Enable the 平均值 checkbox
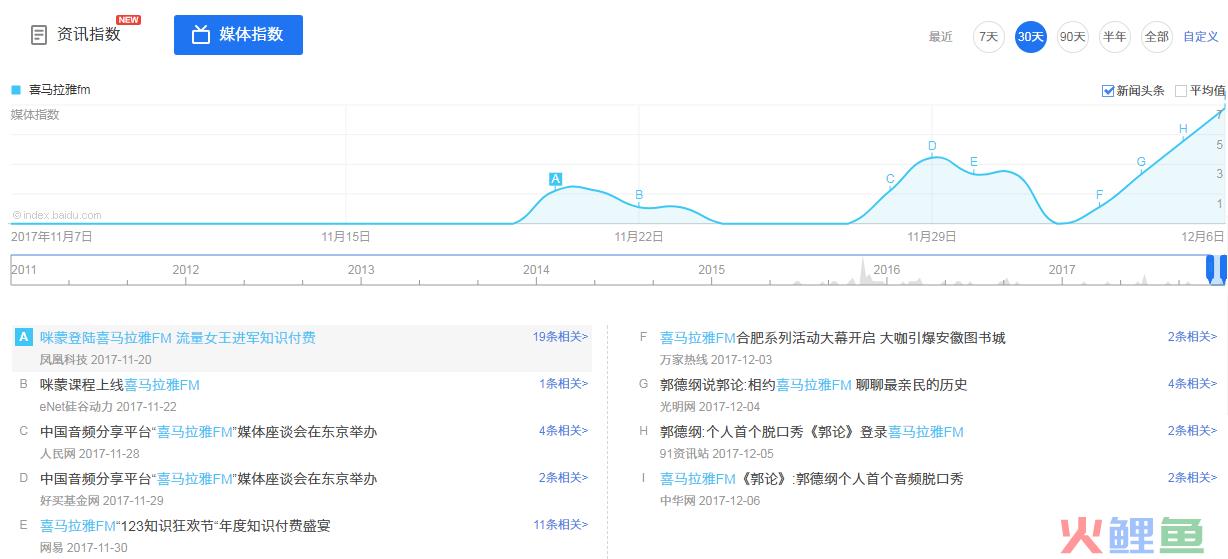1228x559 pixels. 1181,91
